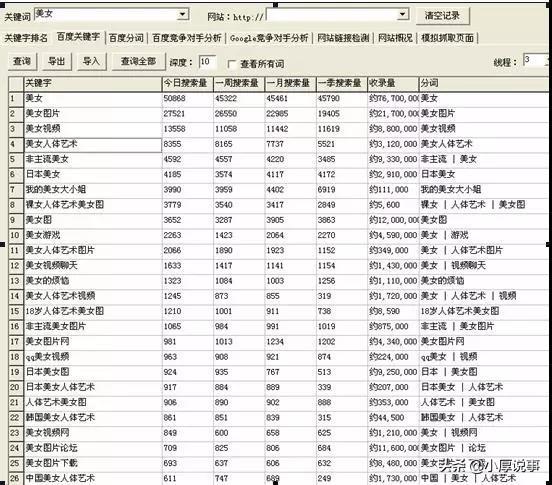Image resolution: width=552 pixels, height=485 pixels.
Task: Sort by 今日搜索量 column header
Action: coord(187,84)
